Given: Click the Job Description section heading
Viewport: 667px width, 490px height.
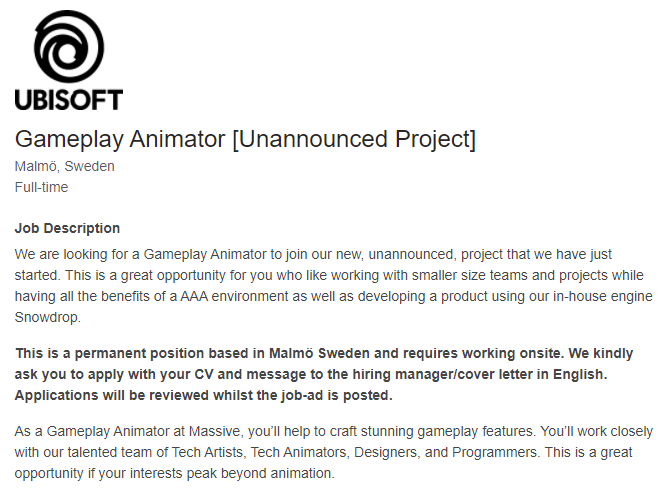Looking at the screenshot, I should point(67,228).
